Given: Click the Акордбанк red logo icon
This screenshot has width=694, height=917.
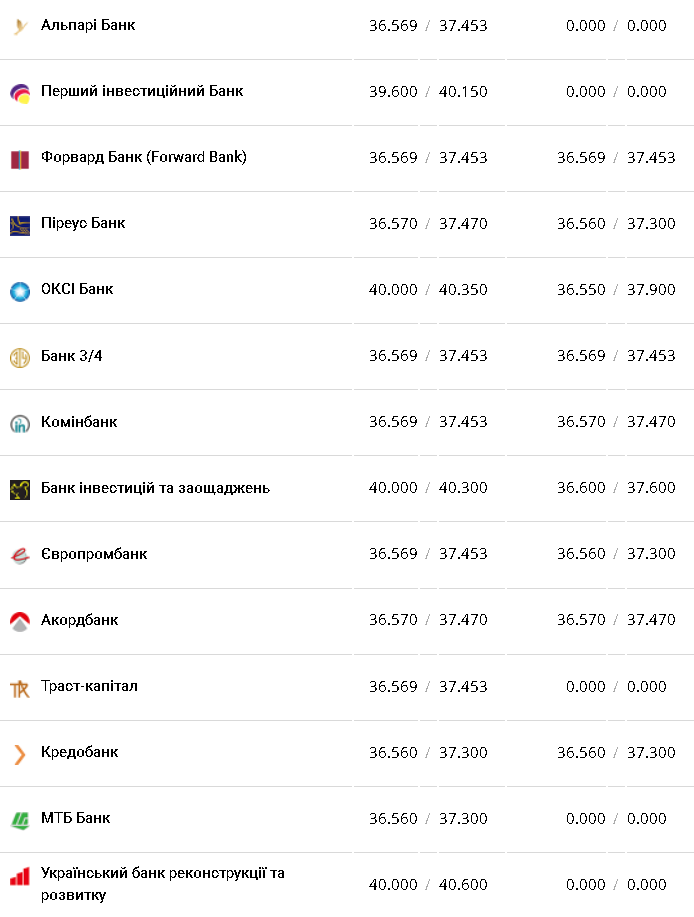Looking at the screenshot, I should pyautogui.click(x=20, y=621).
